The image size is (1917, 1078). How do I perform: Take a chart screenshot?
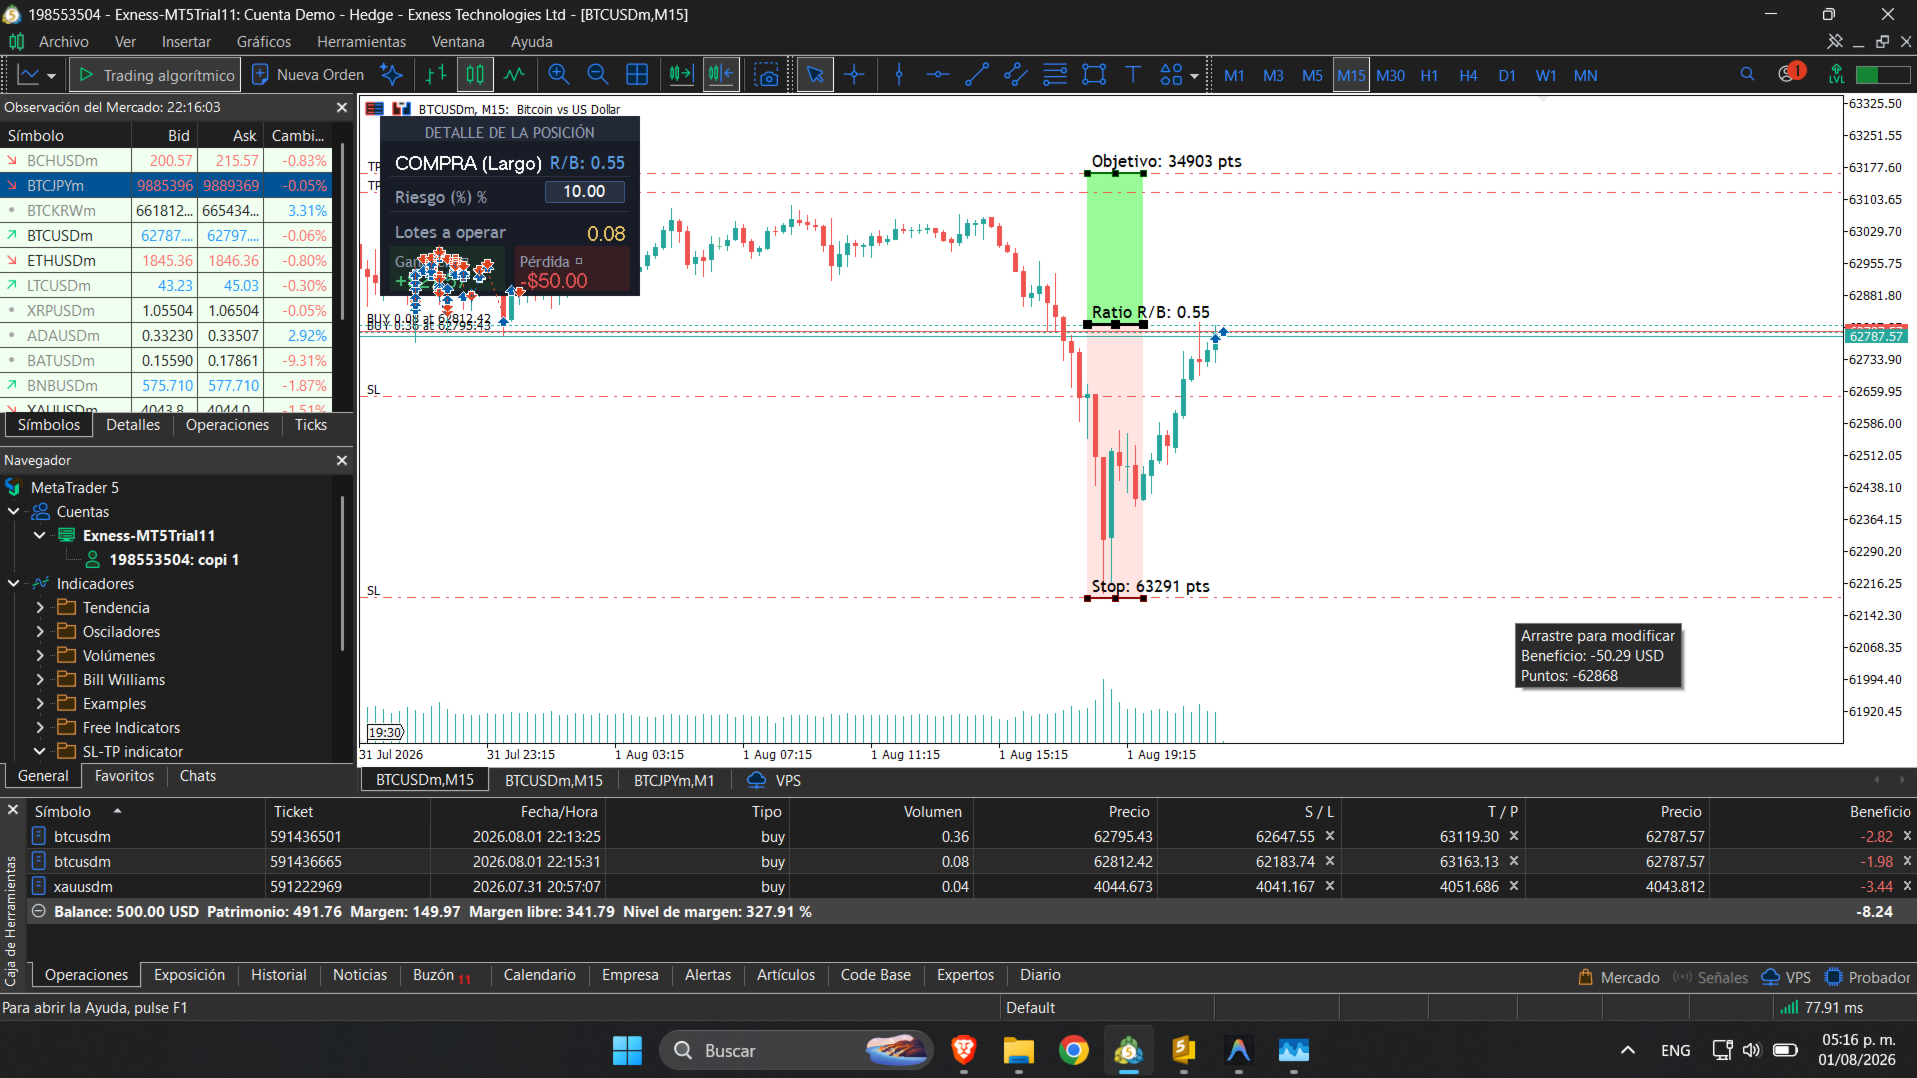coord(766,75)
